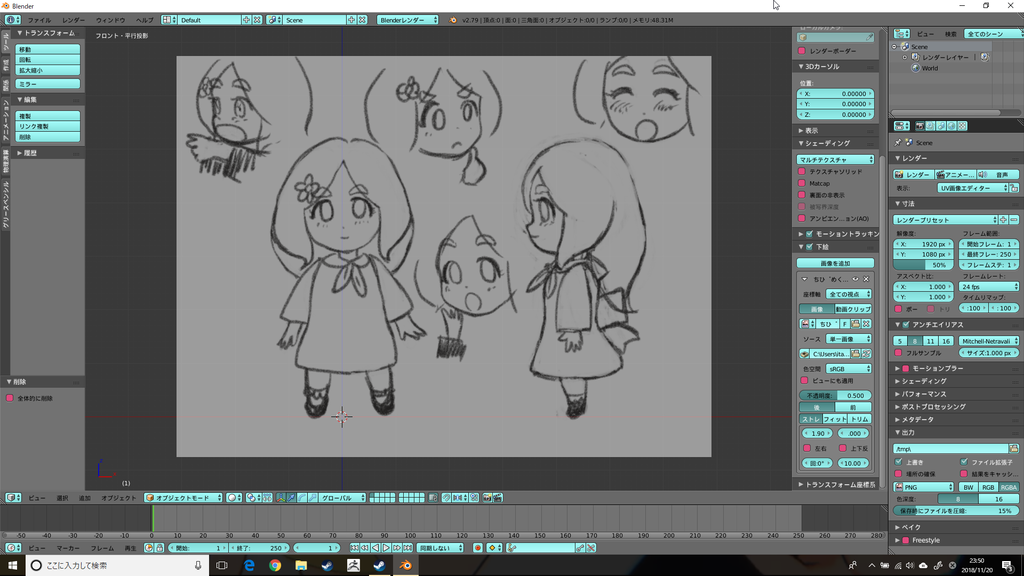This screenshot has height=576, width=1024.
Task: Open BlenderレンダーEngine dropdown
Action: click(408, 20)
